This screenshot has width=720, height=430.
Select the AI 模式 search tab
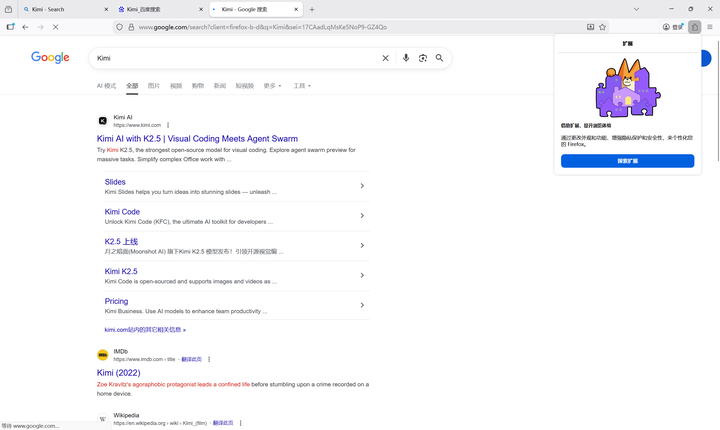coord(106,86)
